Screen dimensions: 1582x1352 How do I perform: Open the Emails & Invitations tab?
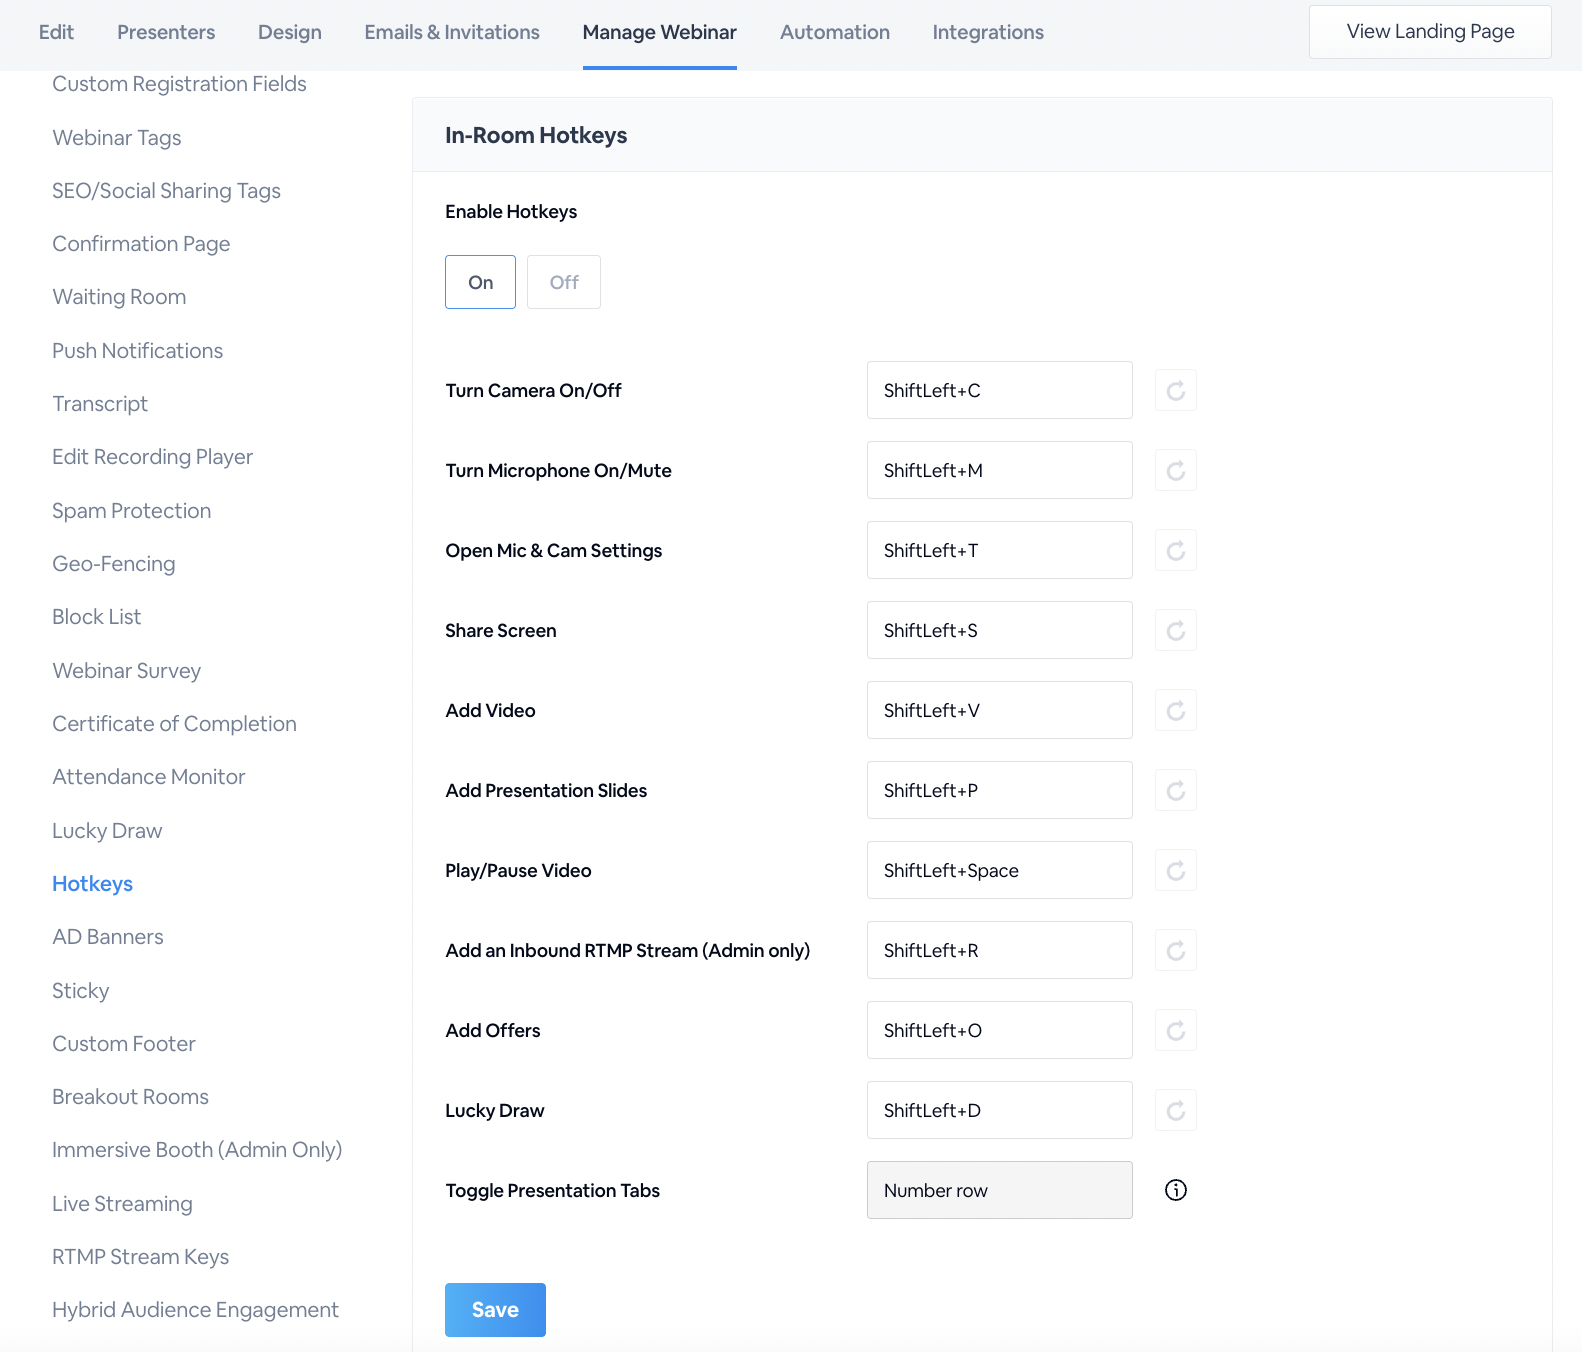[x=452, y=32]
